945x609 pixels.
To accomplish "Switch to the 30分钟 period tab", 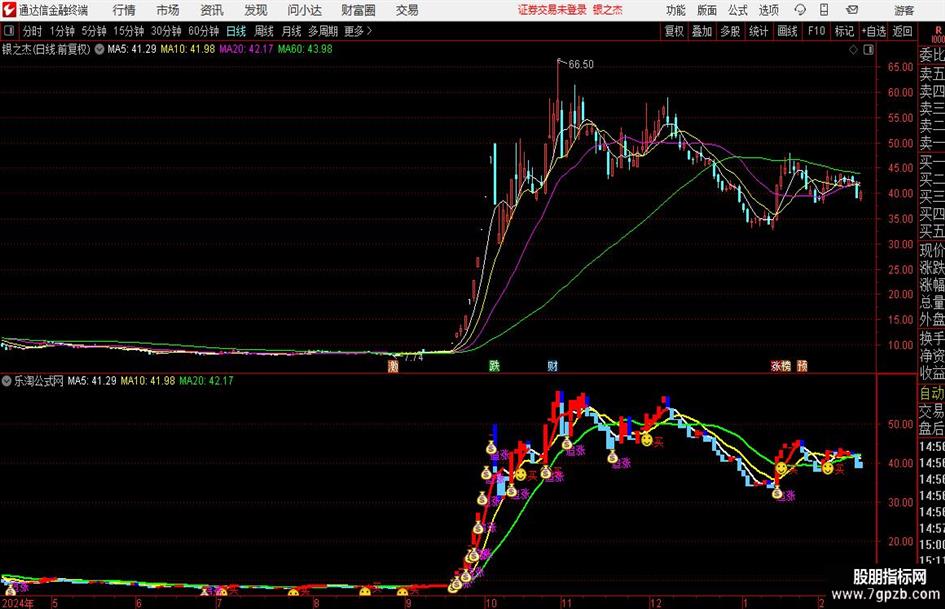I will coord(166,31).
